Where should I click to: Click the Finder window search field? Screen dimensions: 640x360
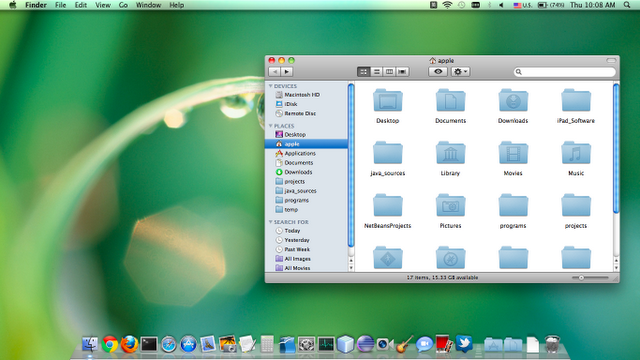click(564, 72)
